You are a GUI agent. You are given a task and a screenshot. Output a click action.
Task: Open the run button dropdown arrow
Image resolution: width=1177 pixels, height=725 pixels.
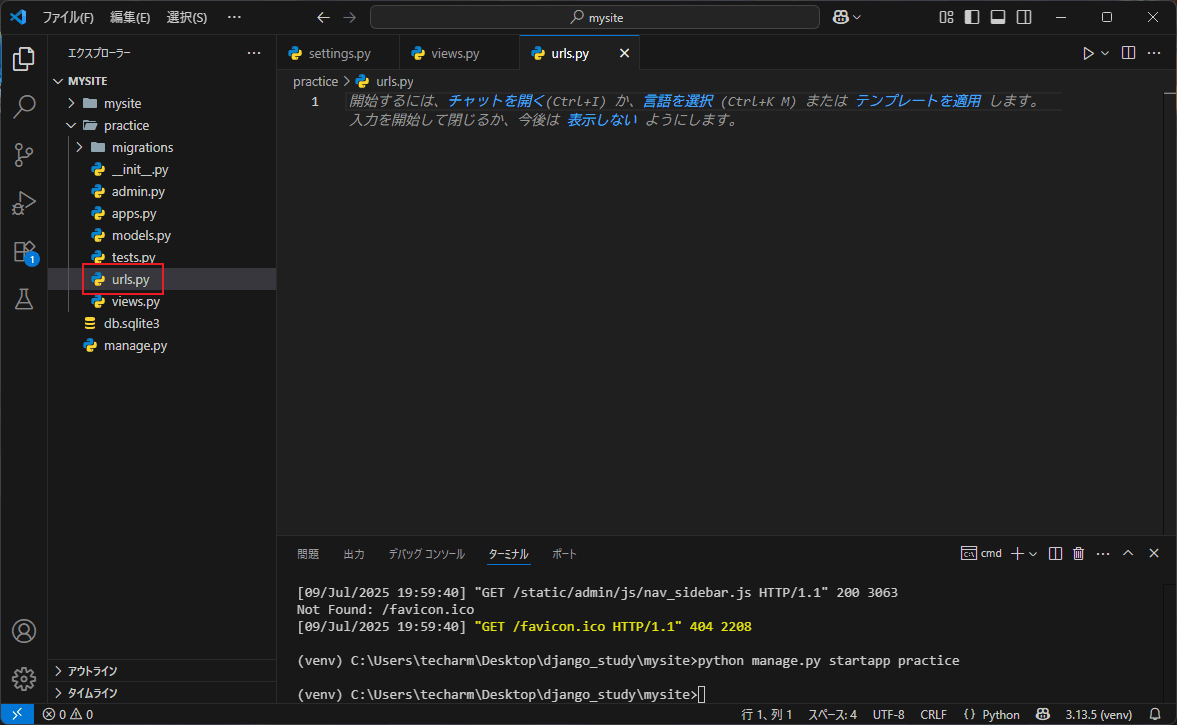[1105, 53]
